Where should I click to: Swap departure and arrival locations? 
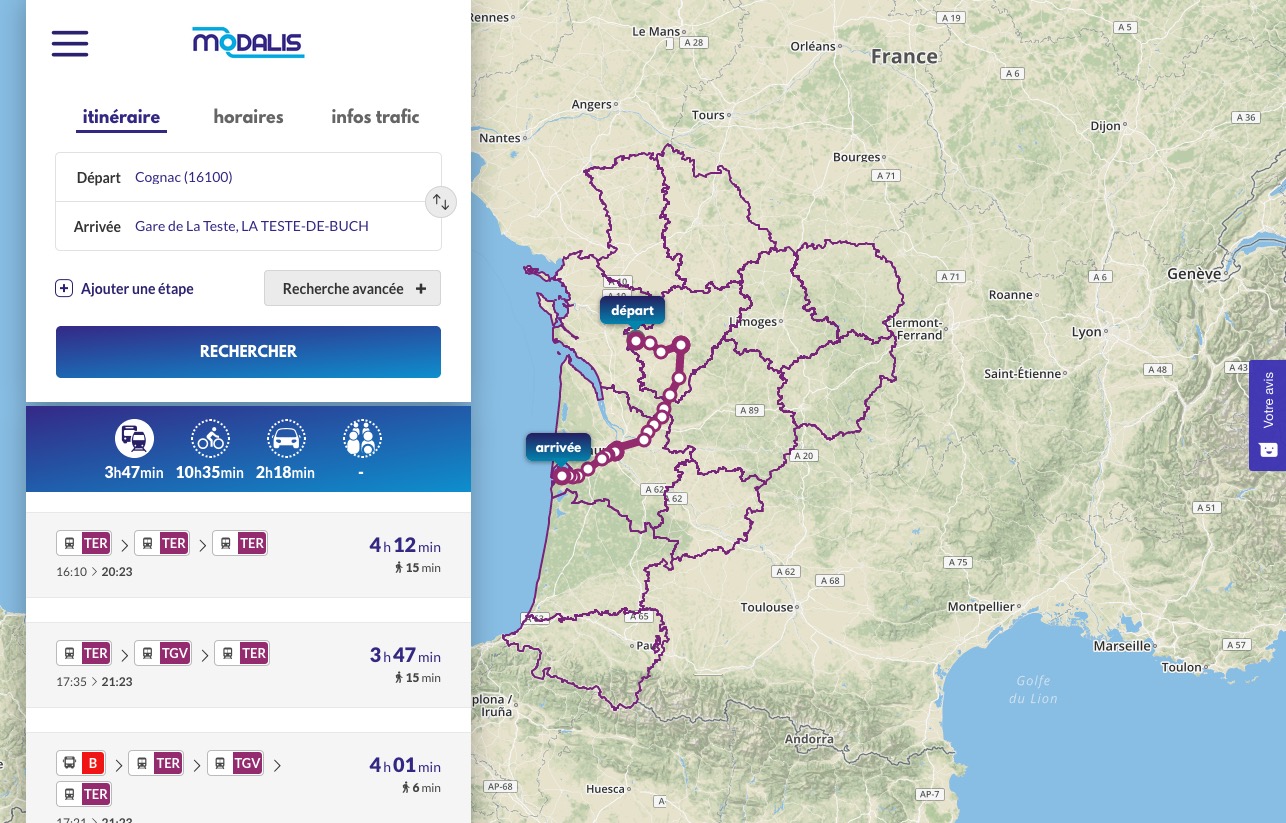440,202
